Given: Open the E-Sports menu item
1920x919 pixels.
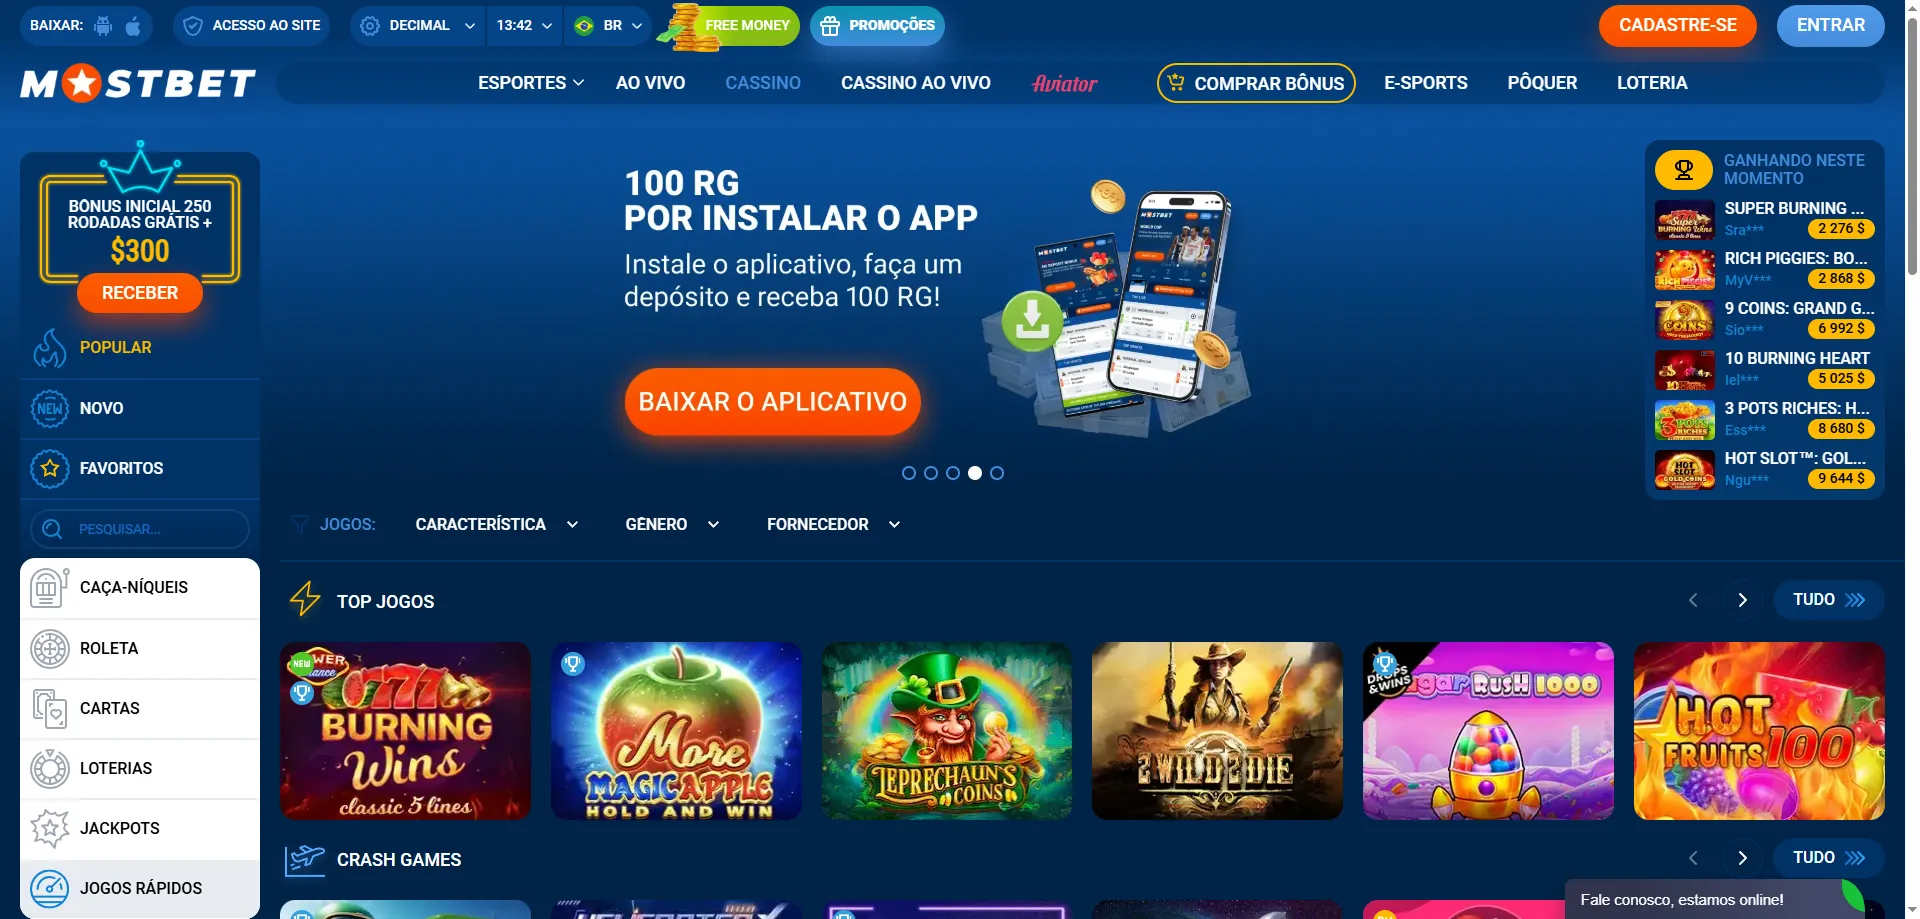Looking at the screenshot, I should [x=1426, y=83].
